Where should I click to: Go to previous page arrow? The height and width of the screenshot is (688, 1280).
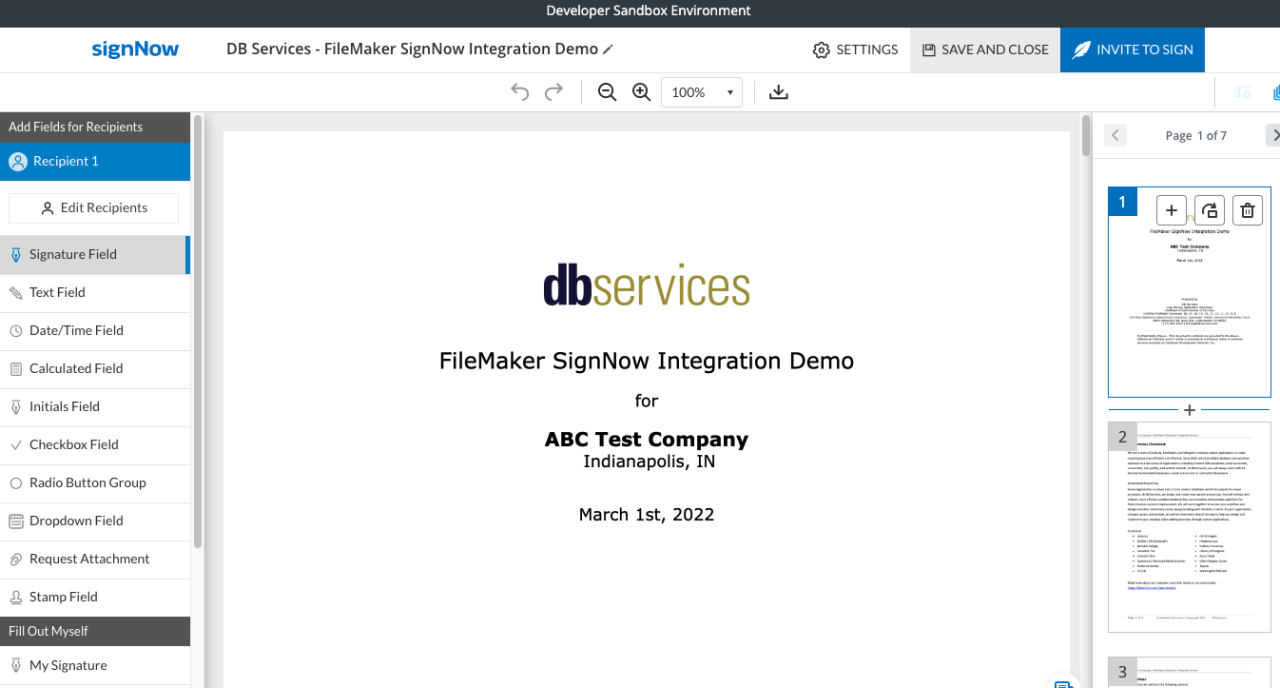pos(1116,135)
